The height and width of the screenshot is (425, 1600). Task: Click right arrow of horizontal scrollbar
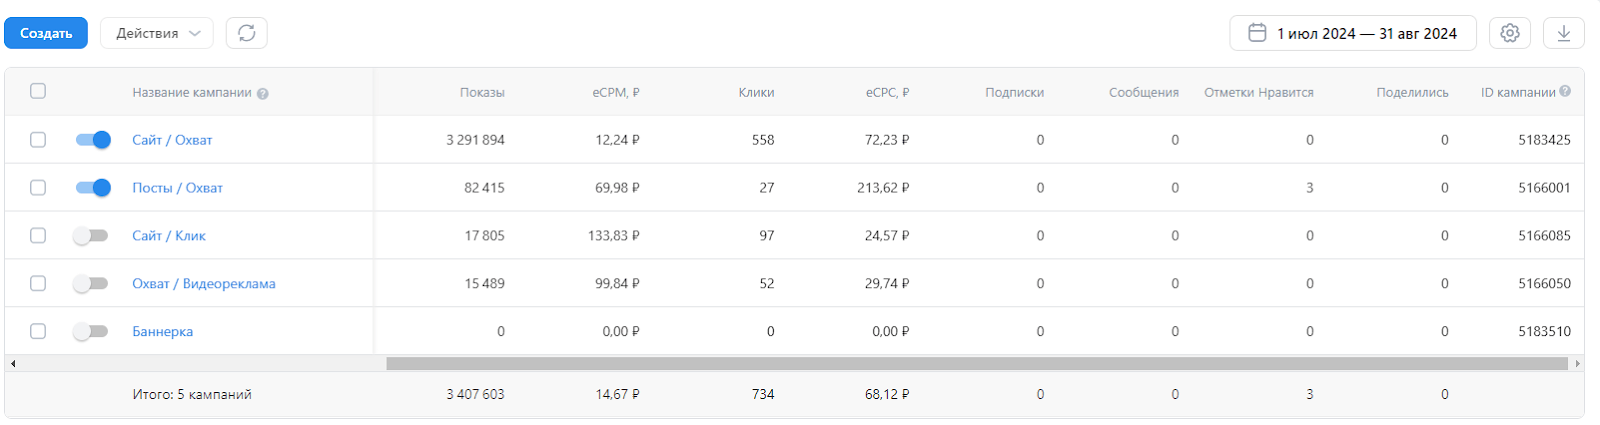tap(1578, 364)
